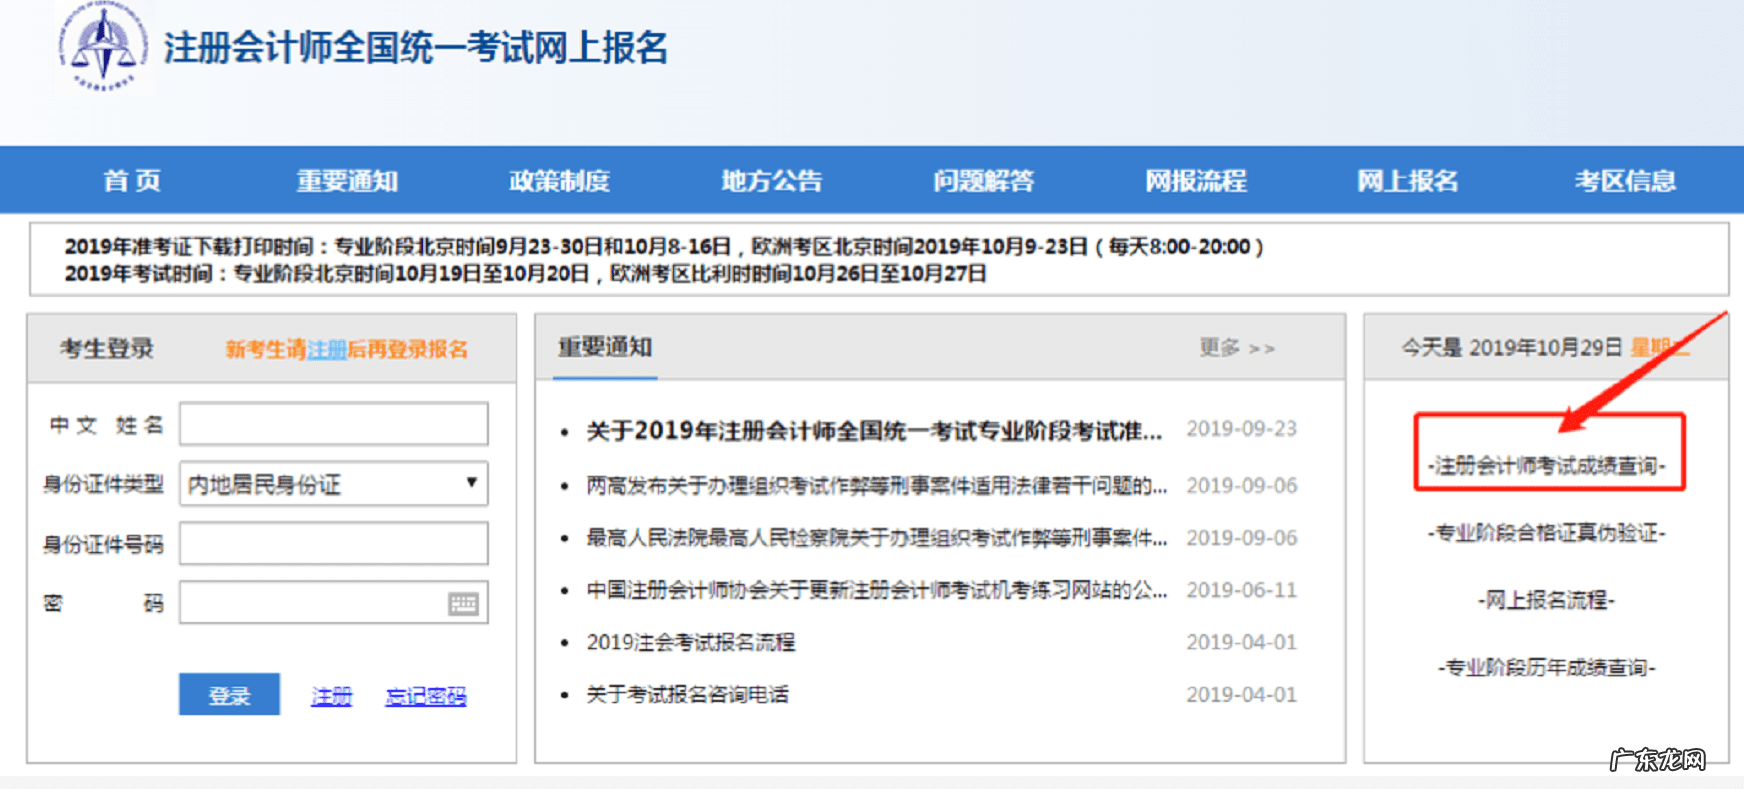Screen dimensions: 1744x789
Task: Open notice 中国注册会计师协会关于更新
Action: (x=876, y=590)
